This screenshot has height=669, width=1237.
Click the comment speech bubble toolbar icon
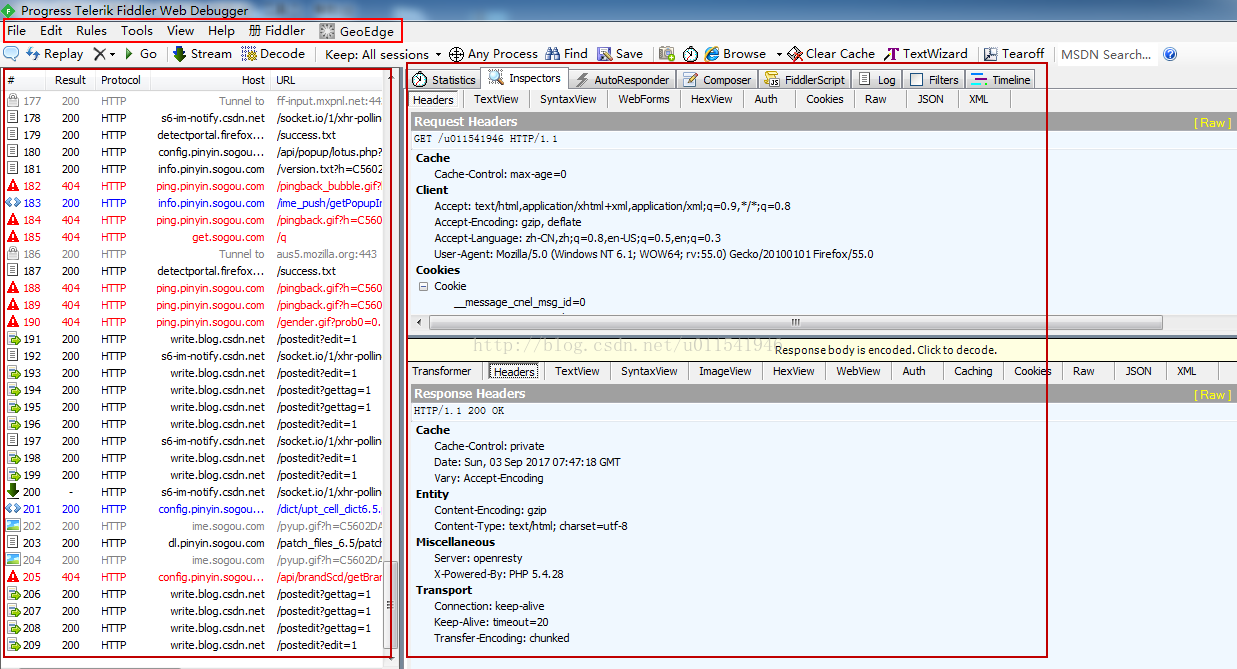click(x=12, y=54)
